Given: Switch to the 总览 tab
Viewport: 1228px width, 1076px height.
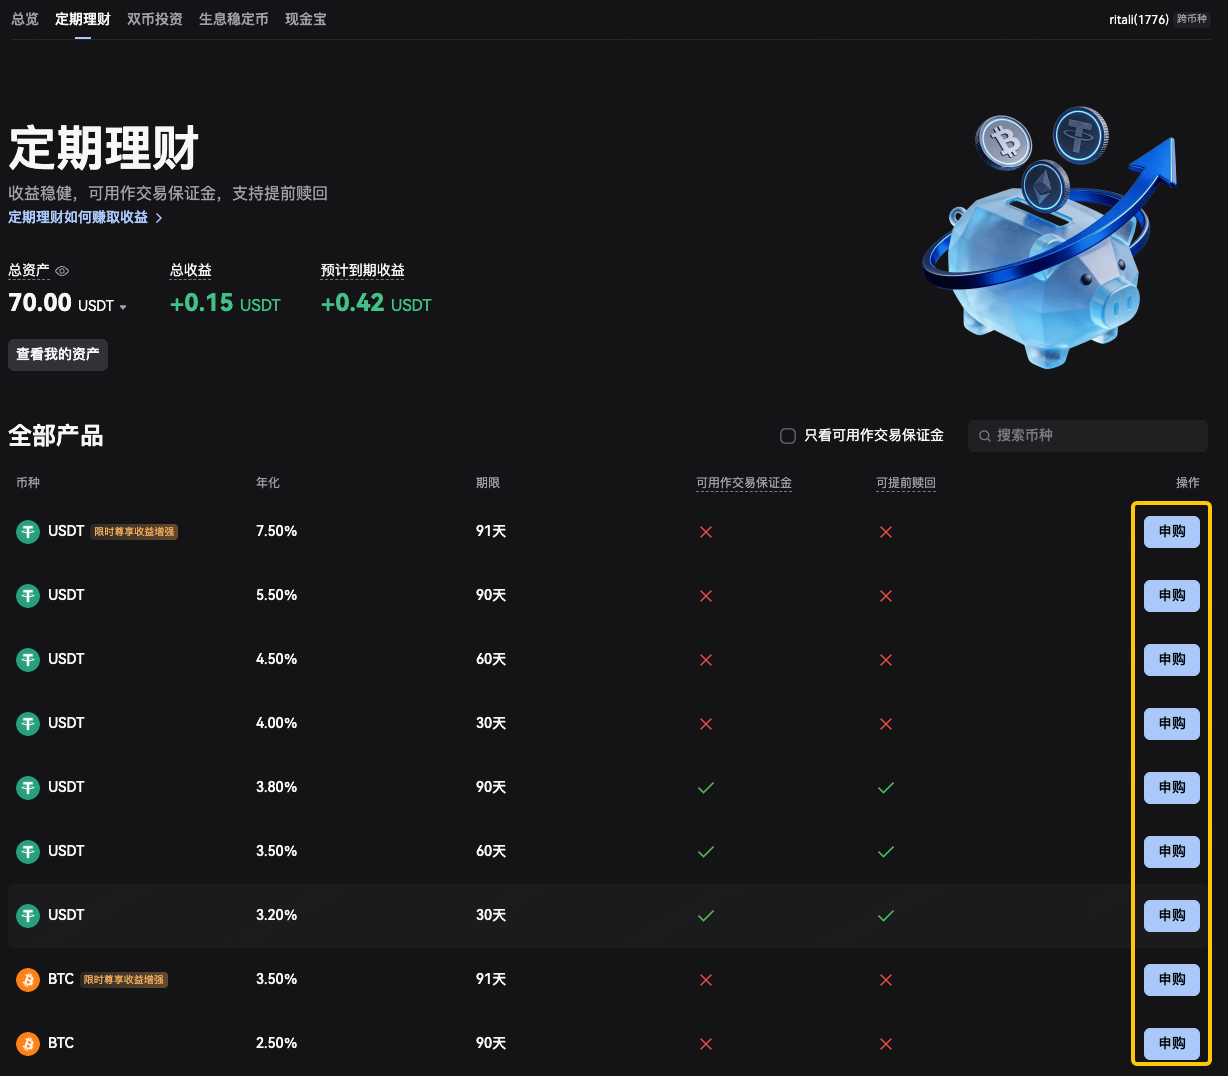Looking at the screenshot, I should (x=25, y=19).
